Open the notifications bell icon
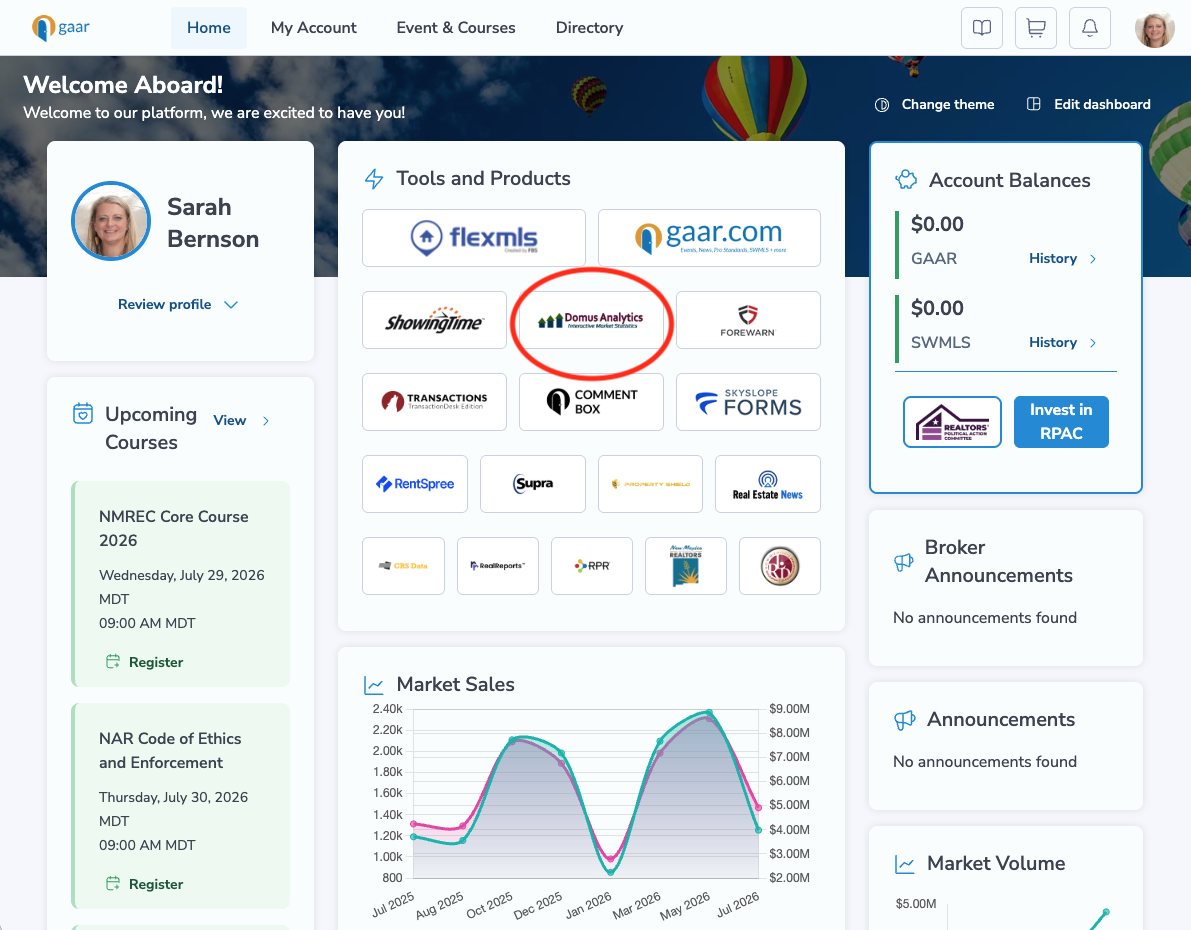The height and width of the screenshot is (930, 1191). click(x=1089, y=28)
